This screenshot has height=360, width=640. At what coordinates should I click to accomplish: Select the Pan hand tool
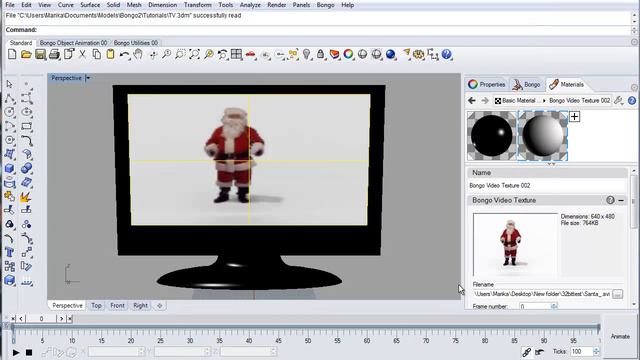pyautogui.click(x=138, y=54)
